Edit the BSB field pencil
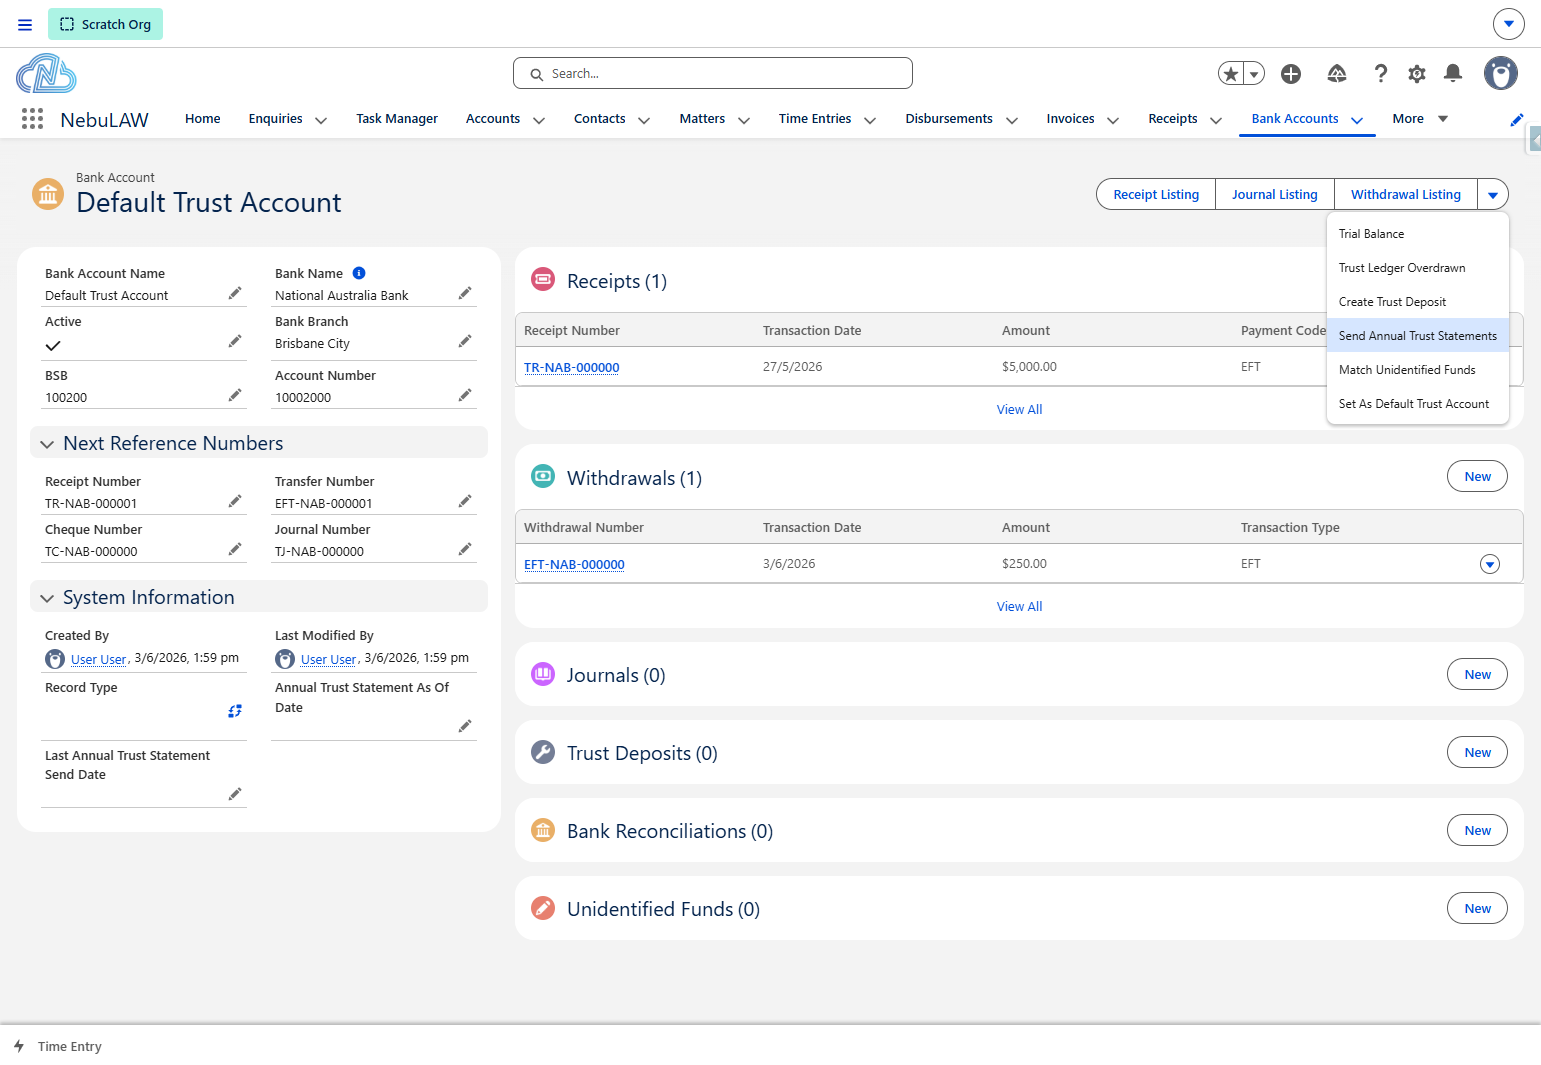The width and height of the screenshot is (1541, 1065). 235,395
